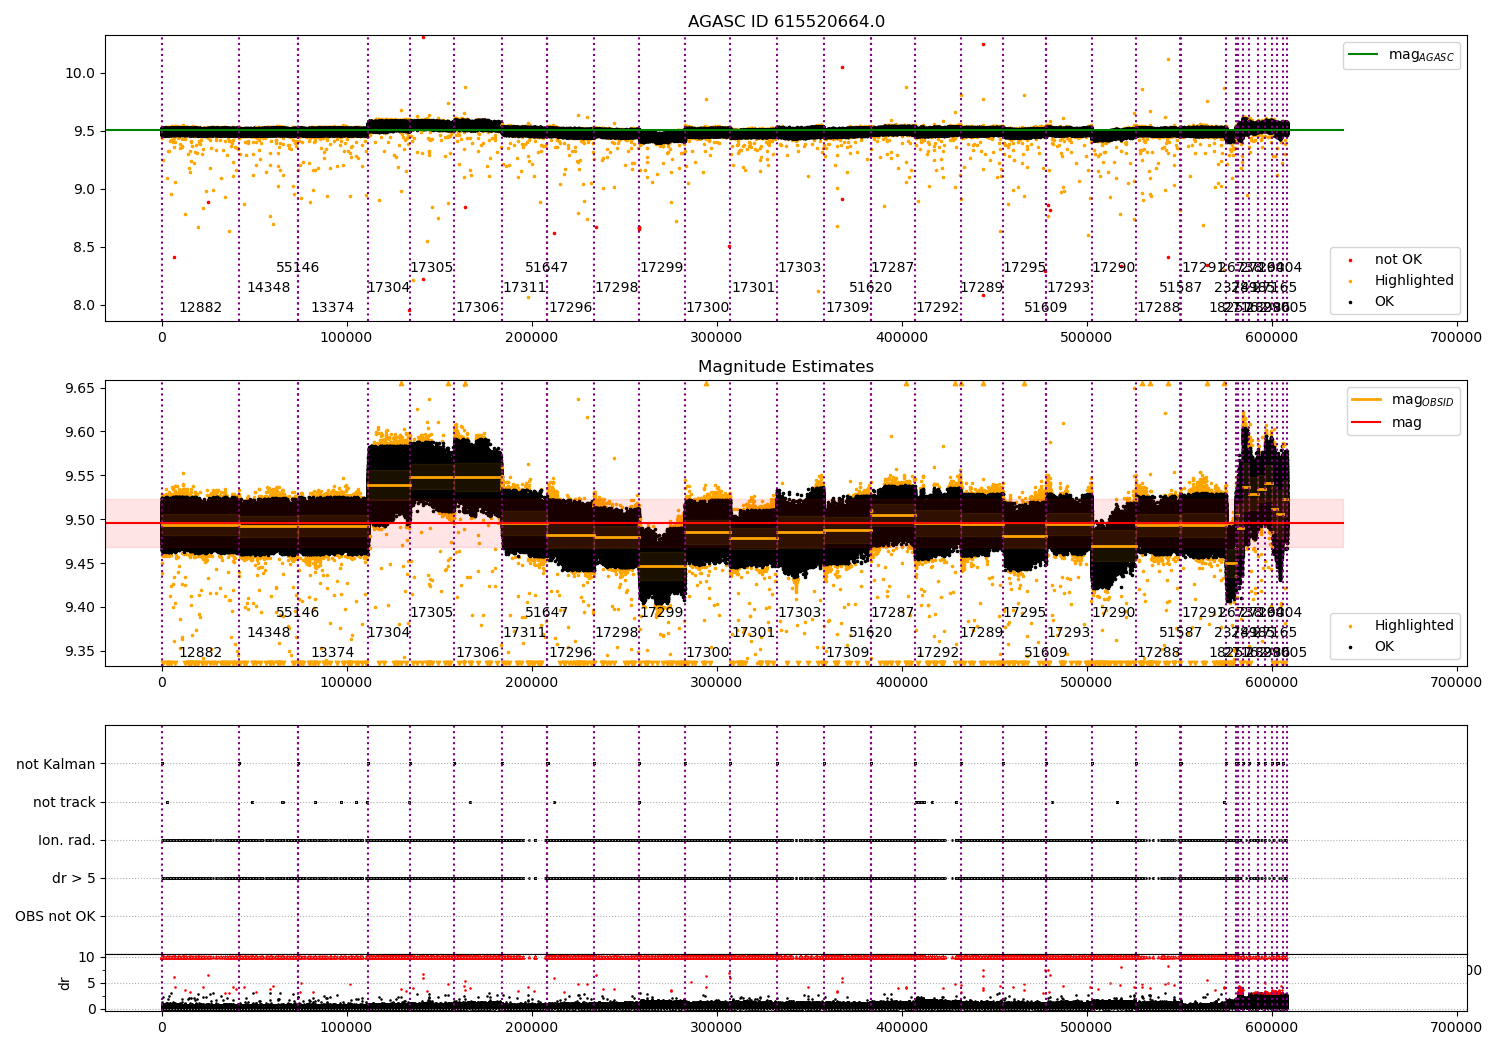1500x1050 pixels.
Task: Click obsid label 51647 in top plot
Action: click(547, 267)
